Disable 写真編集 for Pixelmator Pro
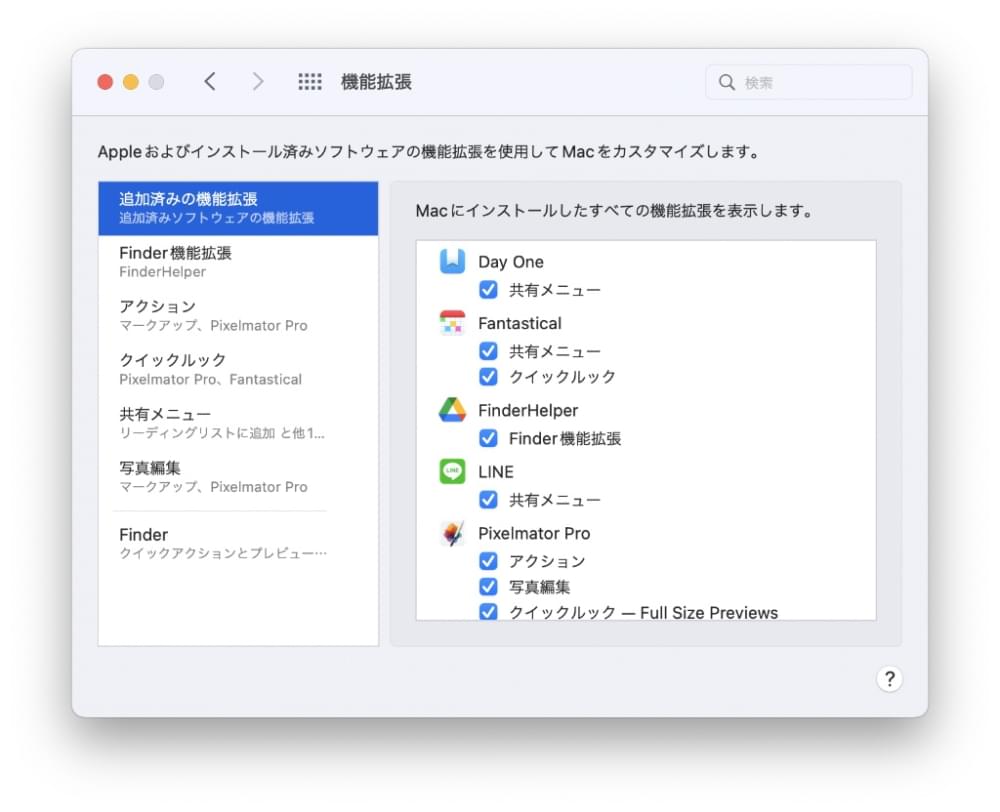Viewport: 1000px width, 812px height. pyautogui.click(x=488, y=587)
